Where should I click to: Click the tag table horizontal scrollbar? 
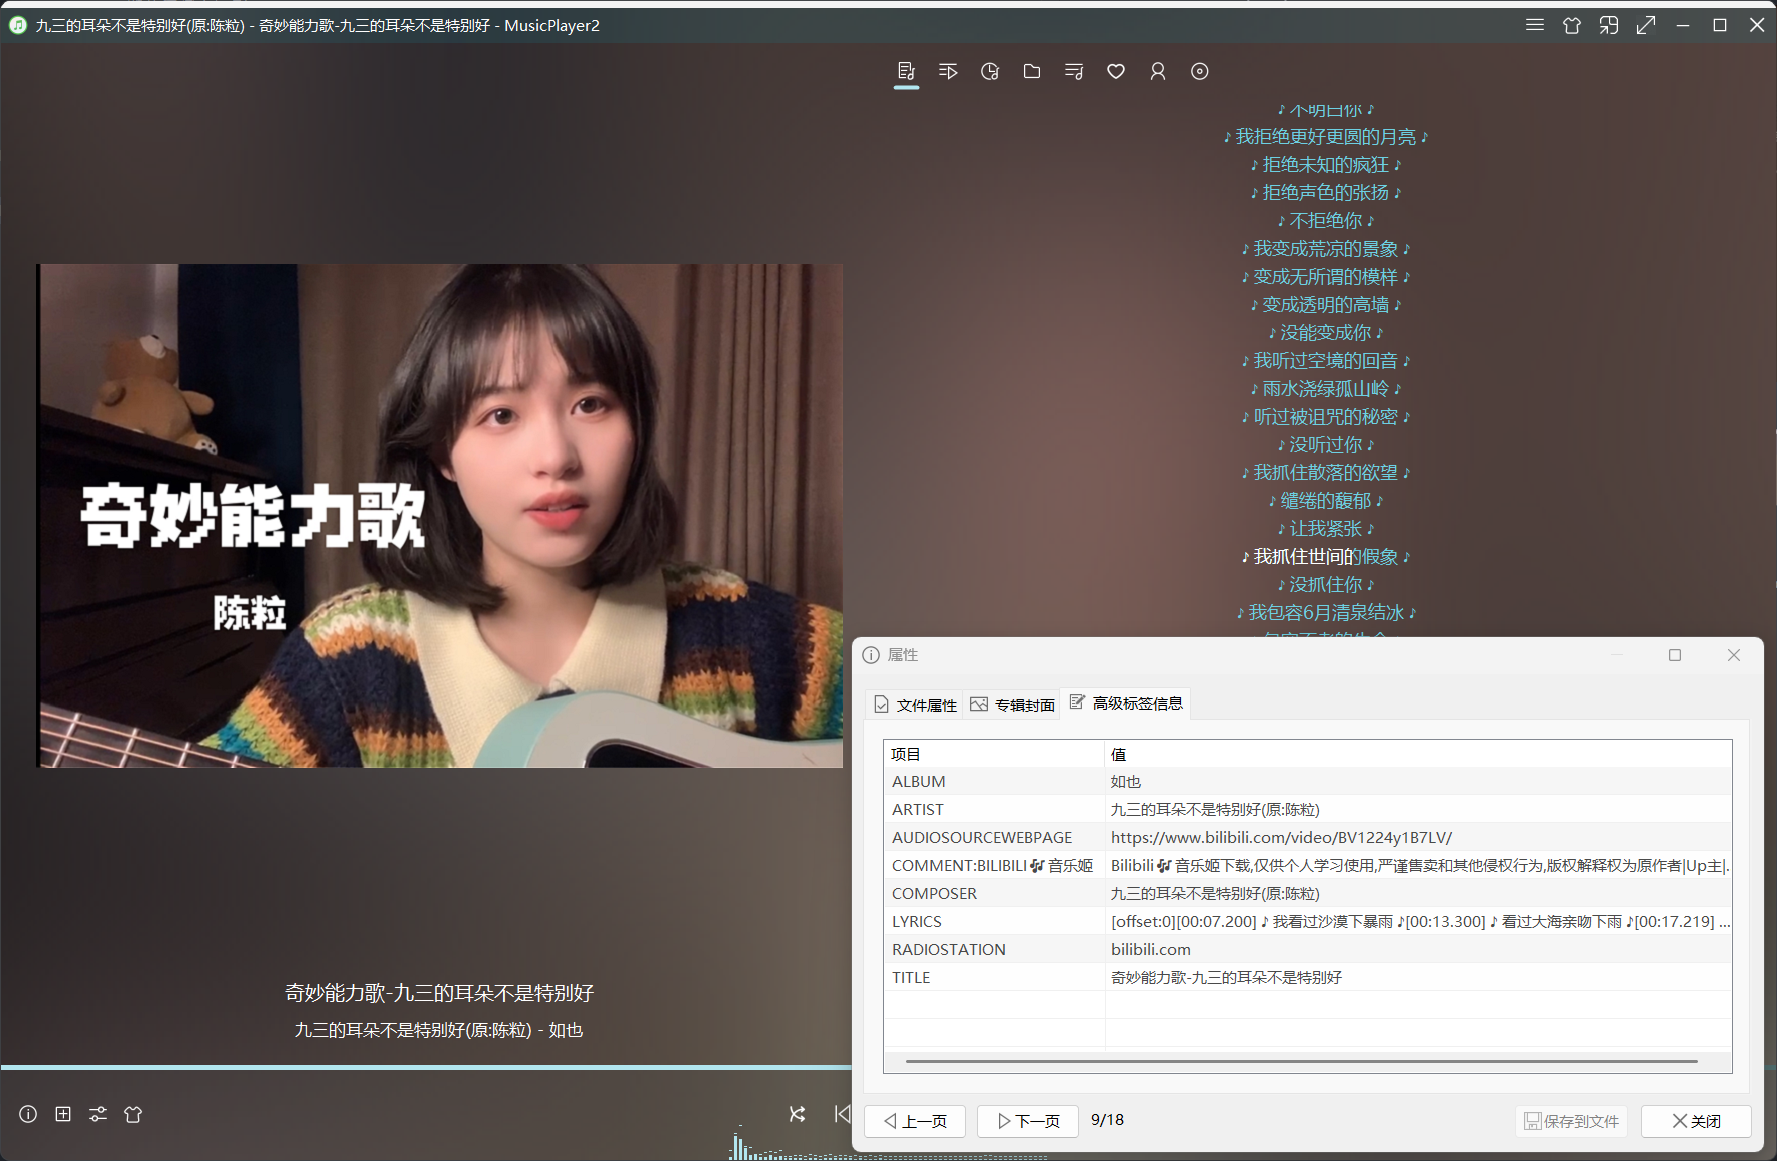(1301, 1061)
